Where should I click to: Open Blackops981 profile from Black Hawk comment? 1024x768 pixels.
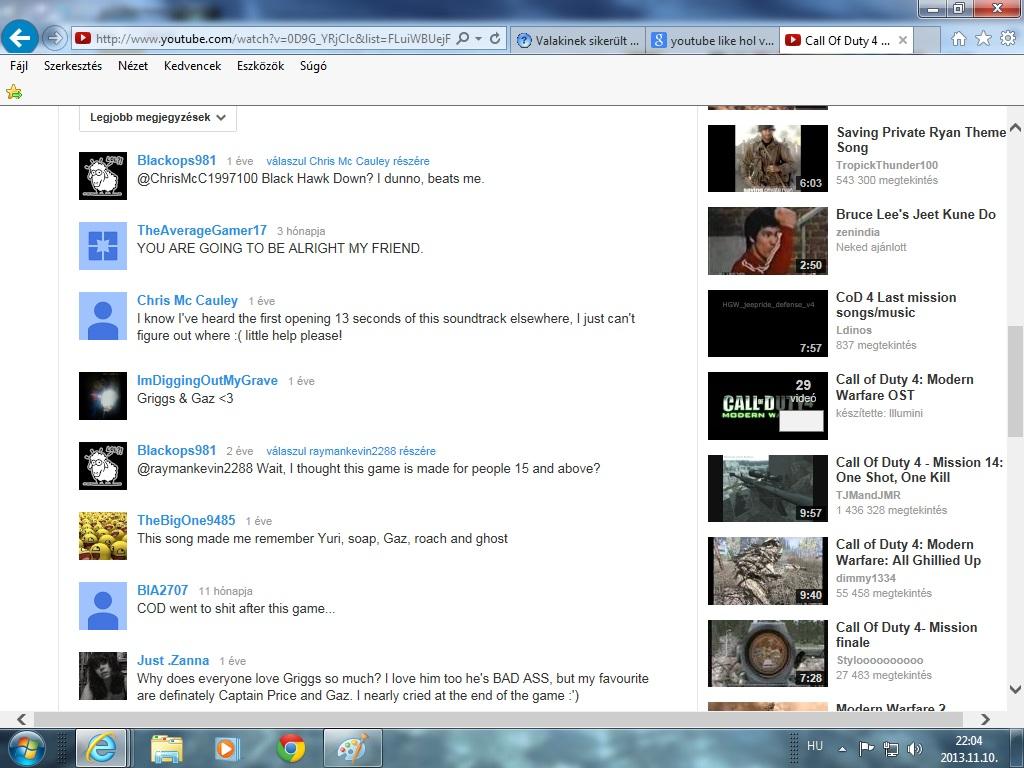(x=176, y=160)
